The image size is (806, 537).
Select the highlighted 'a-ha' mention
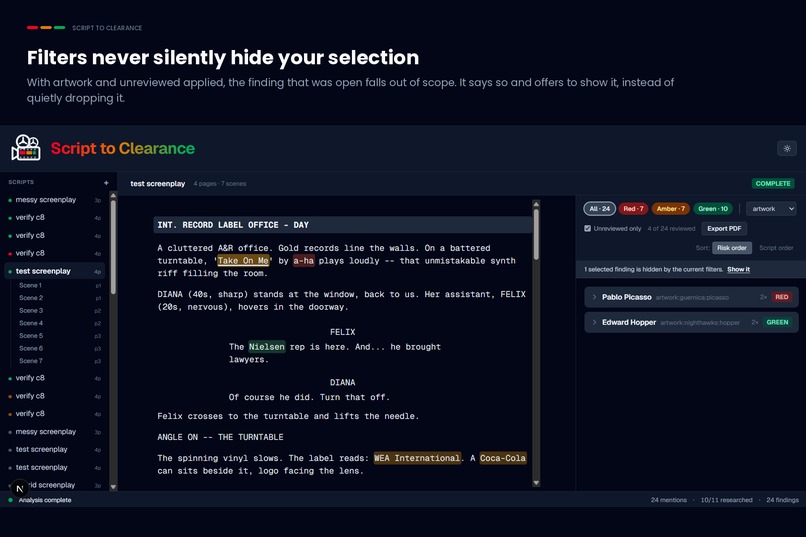tap(303, 261)
